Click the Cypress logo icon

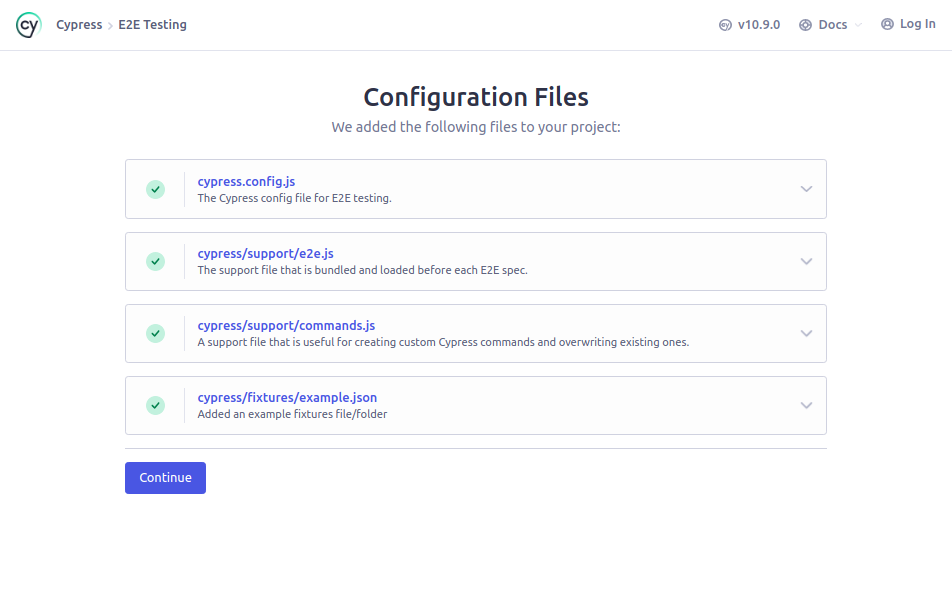click(27, 24)
